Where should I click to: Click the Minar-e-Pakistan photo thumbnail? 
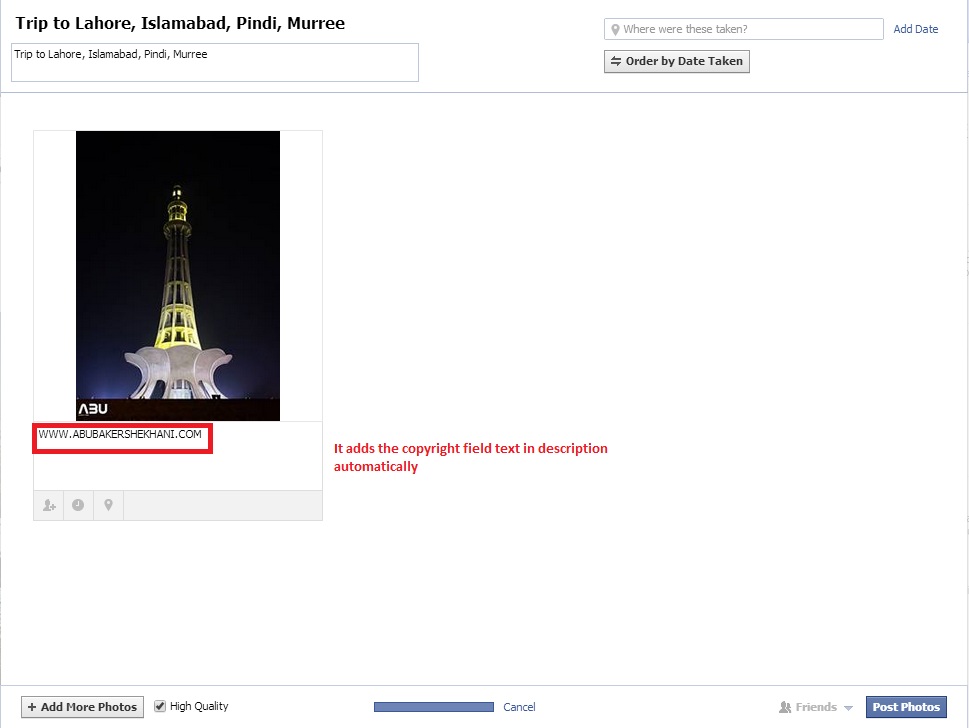(178, 276)
